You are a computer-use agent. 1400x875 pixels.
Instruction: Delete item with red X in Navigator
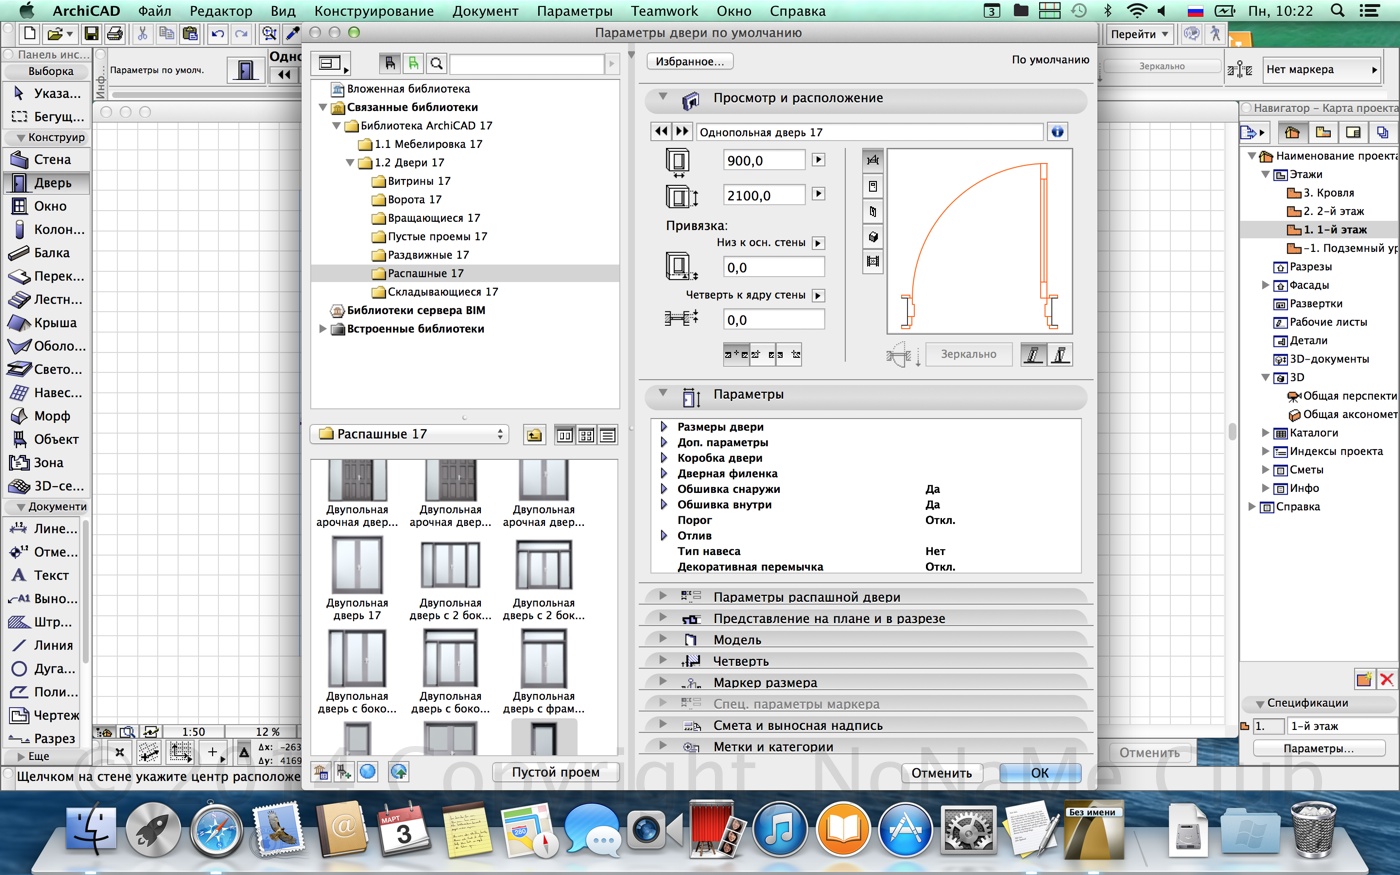1386,679
